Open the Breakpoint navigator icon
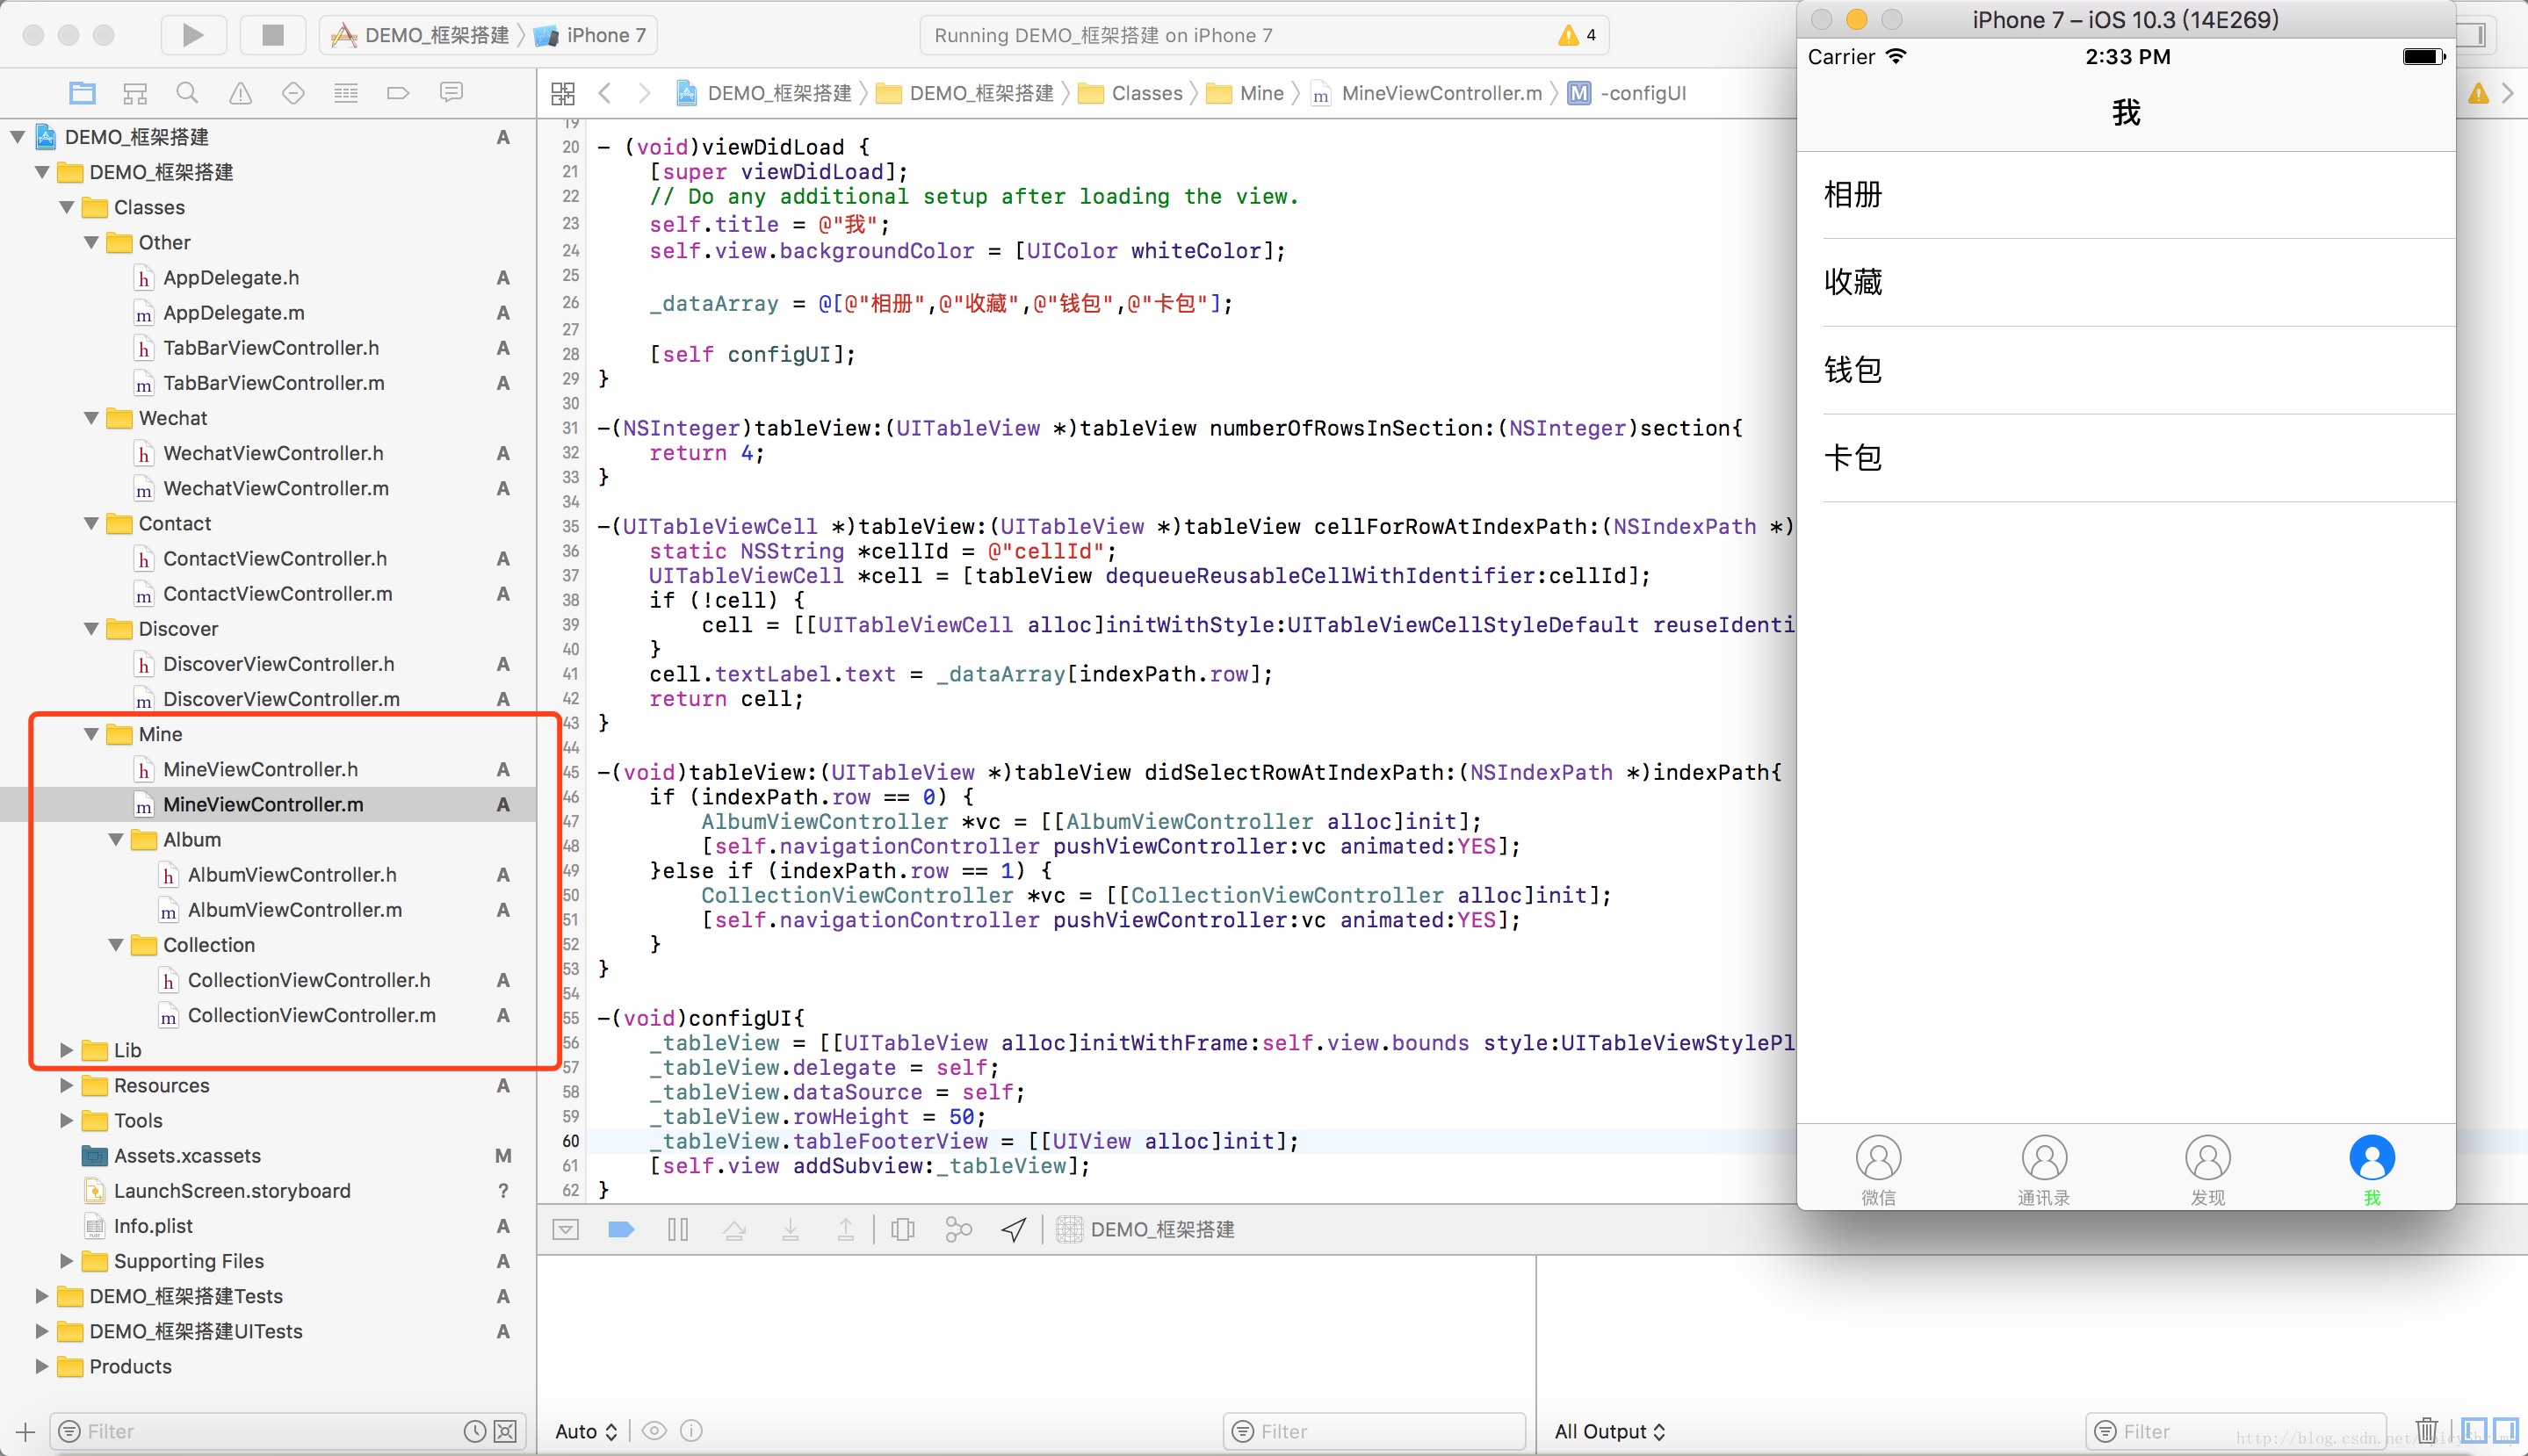Screen dimensions: 2528x1456 (398, 93)
